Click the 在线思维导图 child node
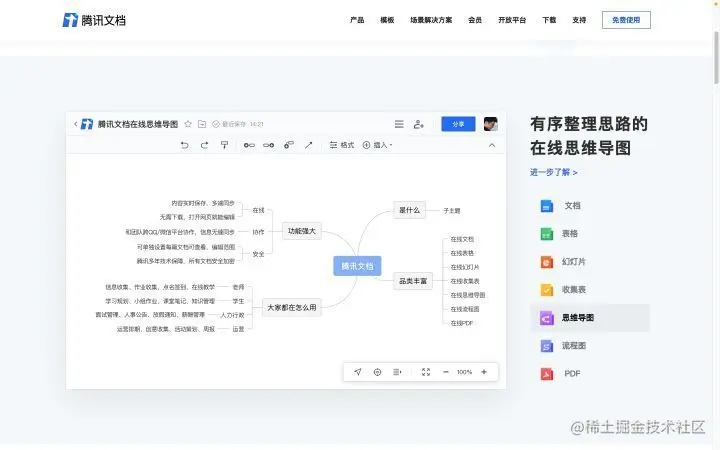The width and height of the screenshot is (720, 450). [467, 295]
